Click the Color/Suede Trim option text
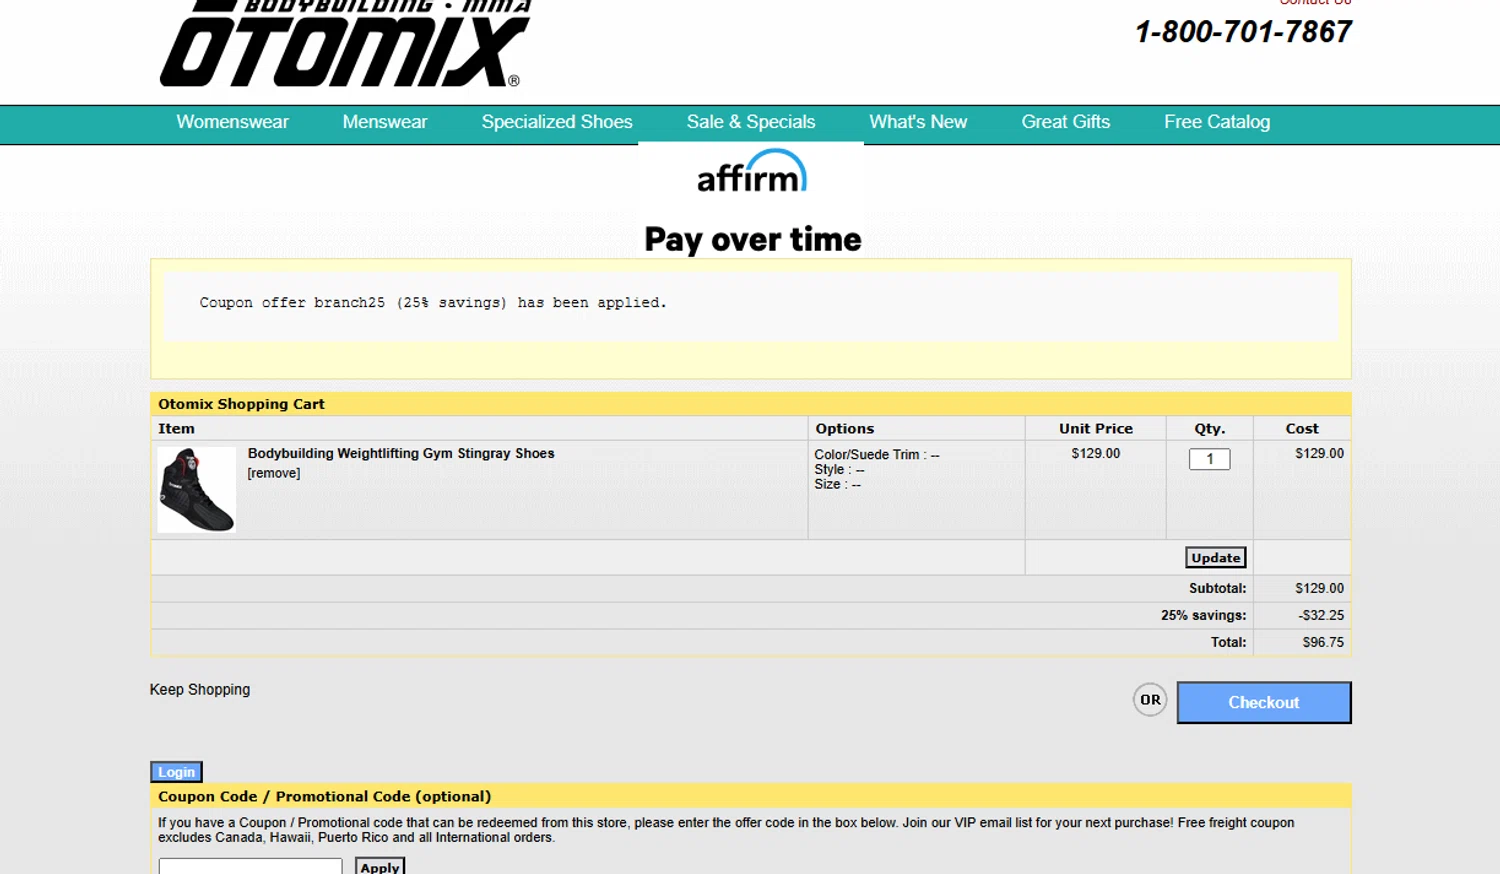 tap(877, 454)
